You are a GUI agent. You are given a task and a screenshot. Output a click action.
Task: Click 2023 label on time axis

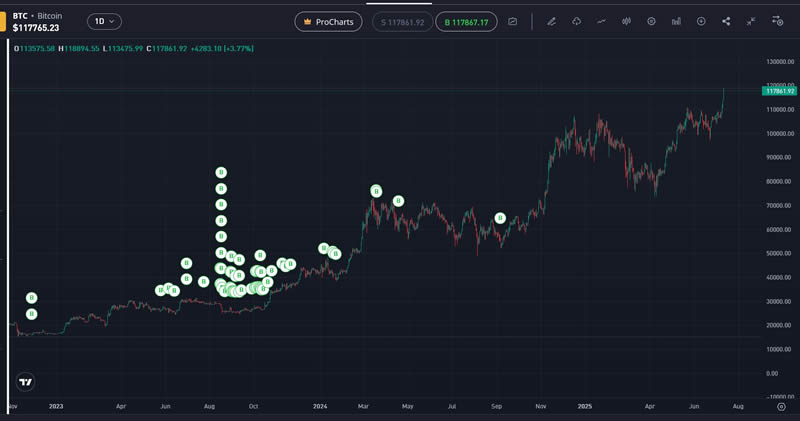pos(56,406)
